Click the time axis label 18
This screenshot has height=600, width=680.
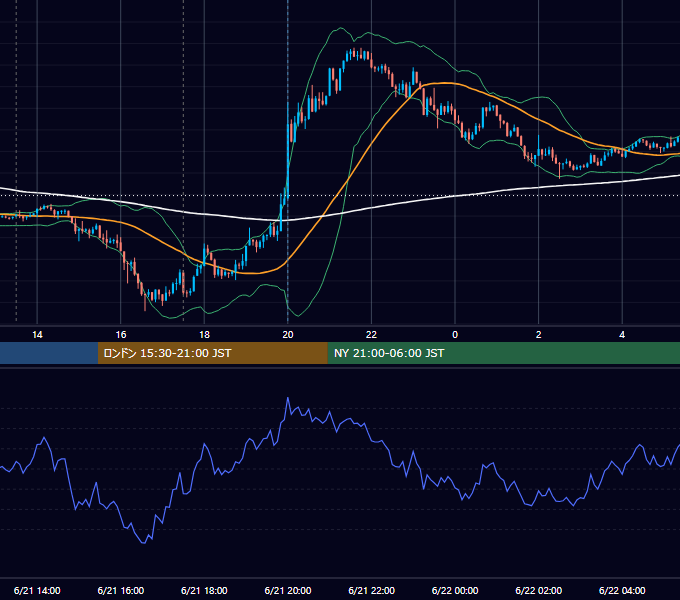[x=204, y=335]
